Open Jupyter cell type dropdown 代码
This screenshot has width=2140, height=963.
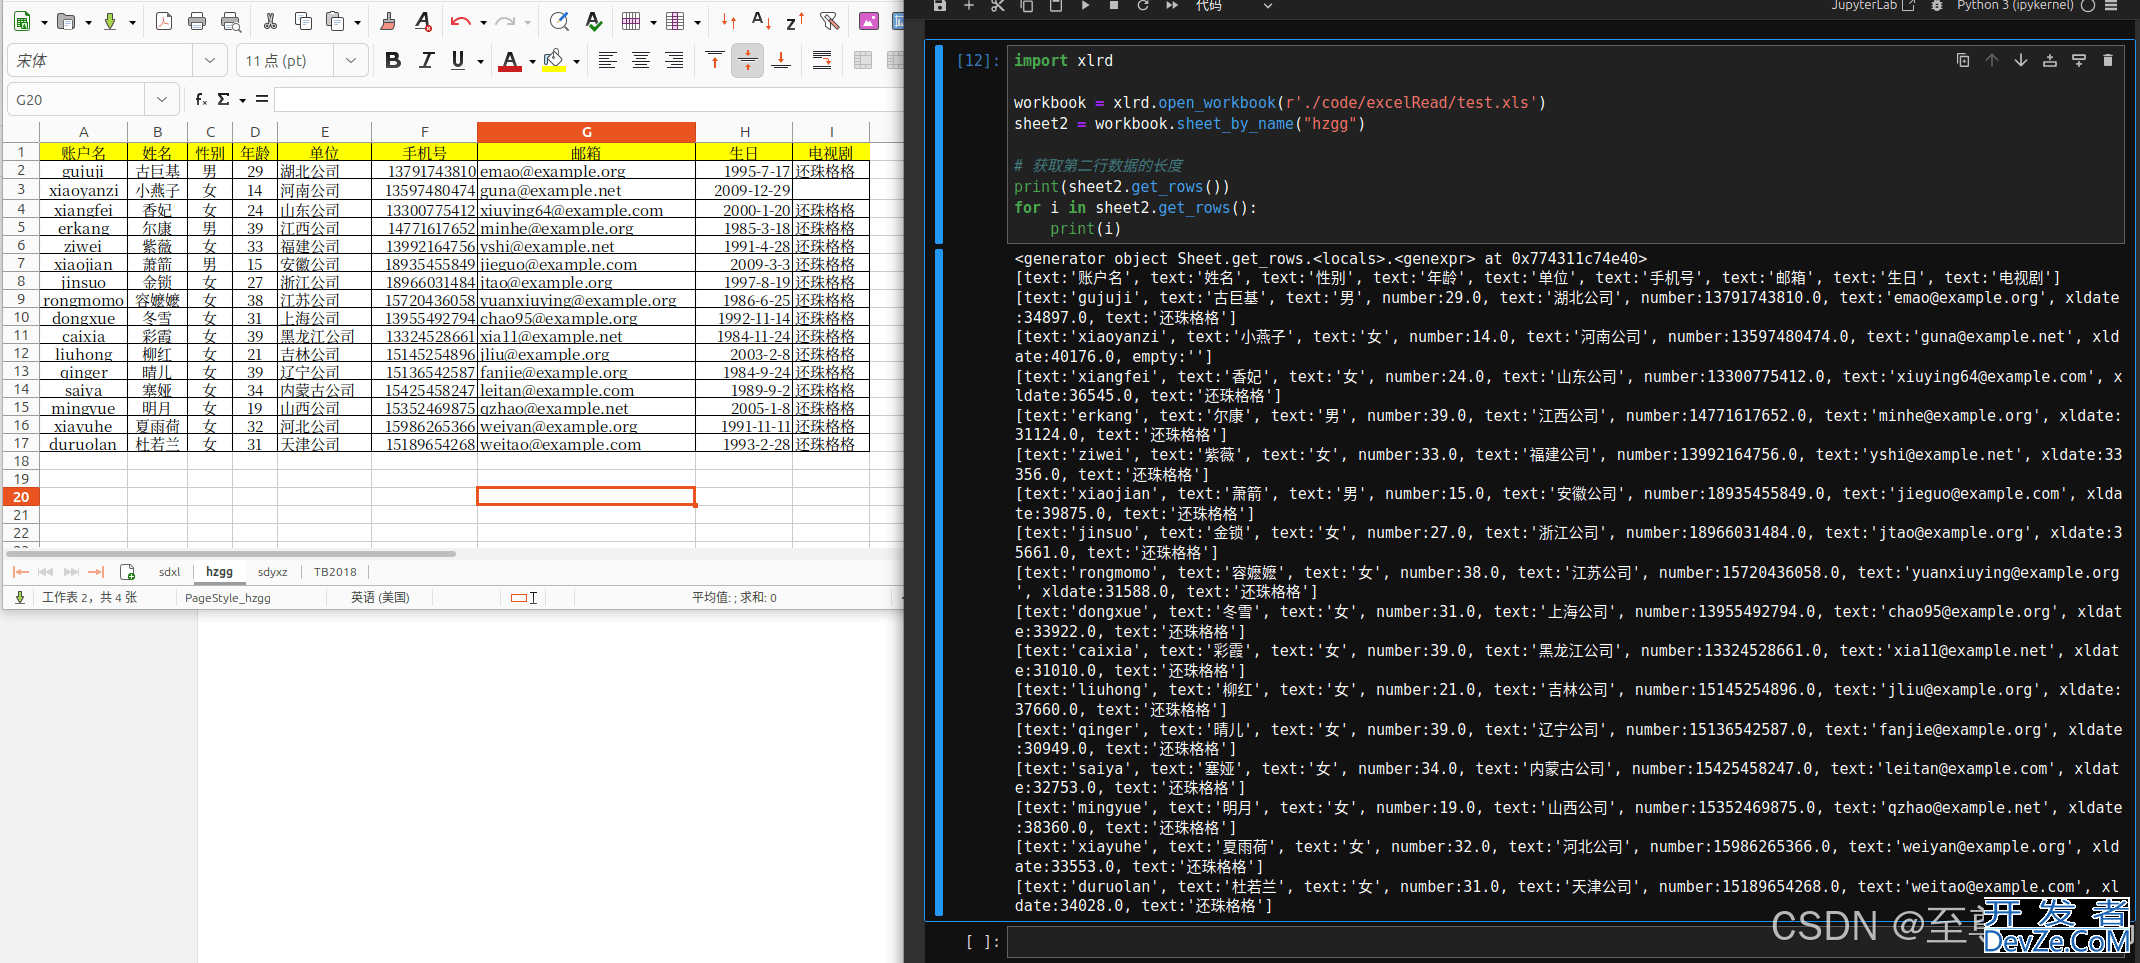click(x=1235, y=6)
